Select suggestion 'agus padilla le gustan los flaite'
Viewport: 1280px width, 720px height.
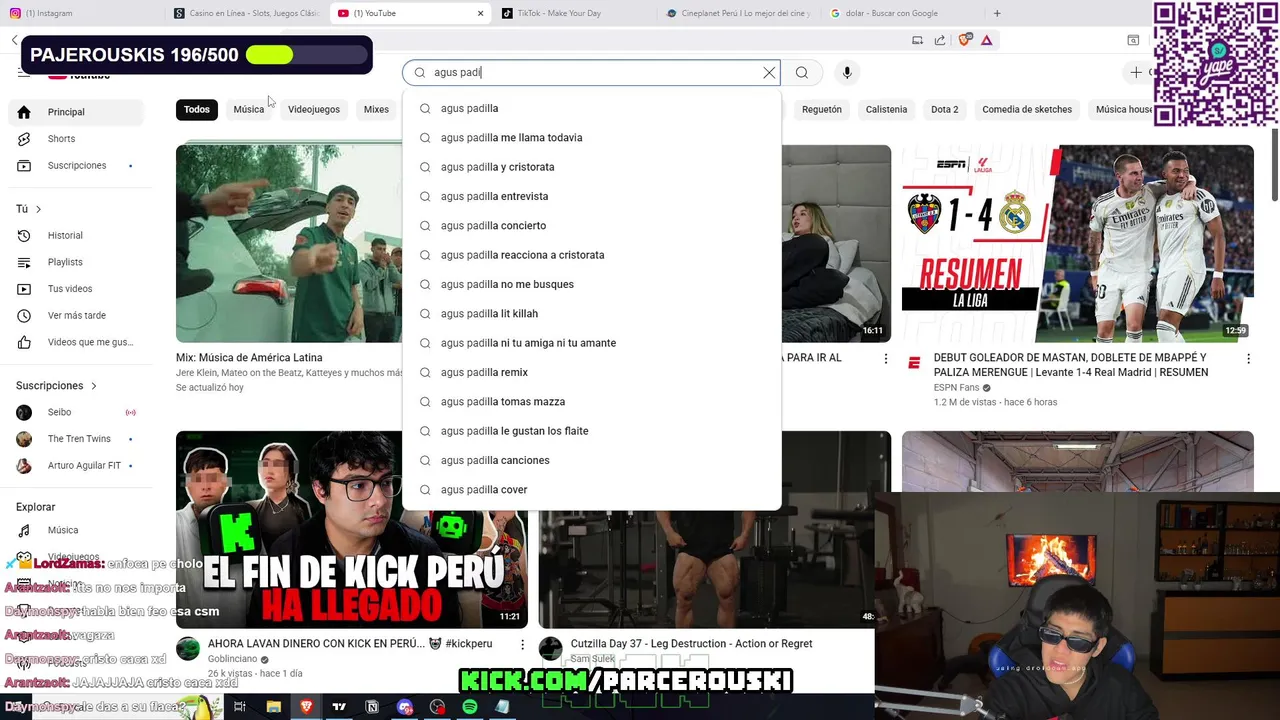(592, 431)
